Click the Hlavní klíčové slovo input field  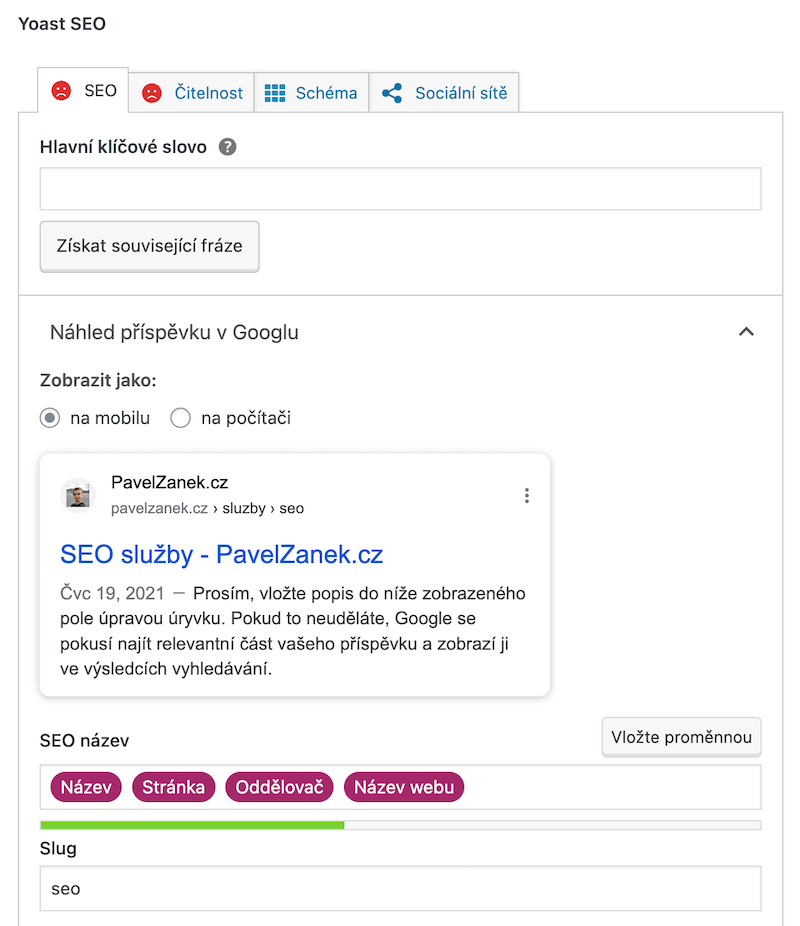[x=400, y=189]
